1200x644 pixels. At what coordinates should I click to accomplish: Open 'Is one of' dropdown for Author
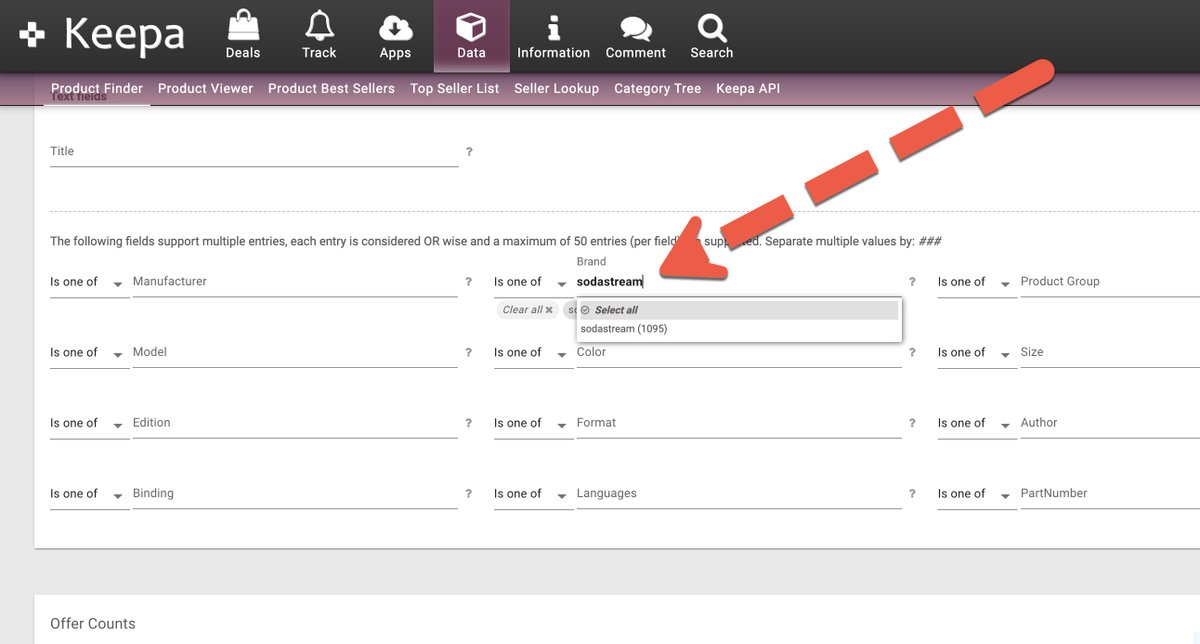[x=977, y=424]
